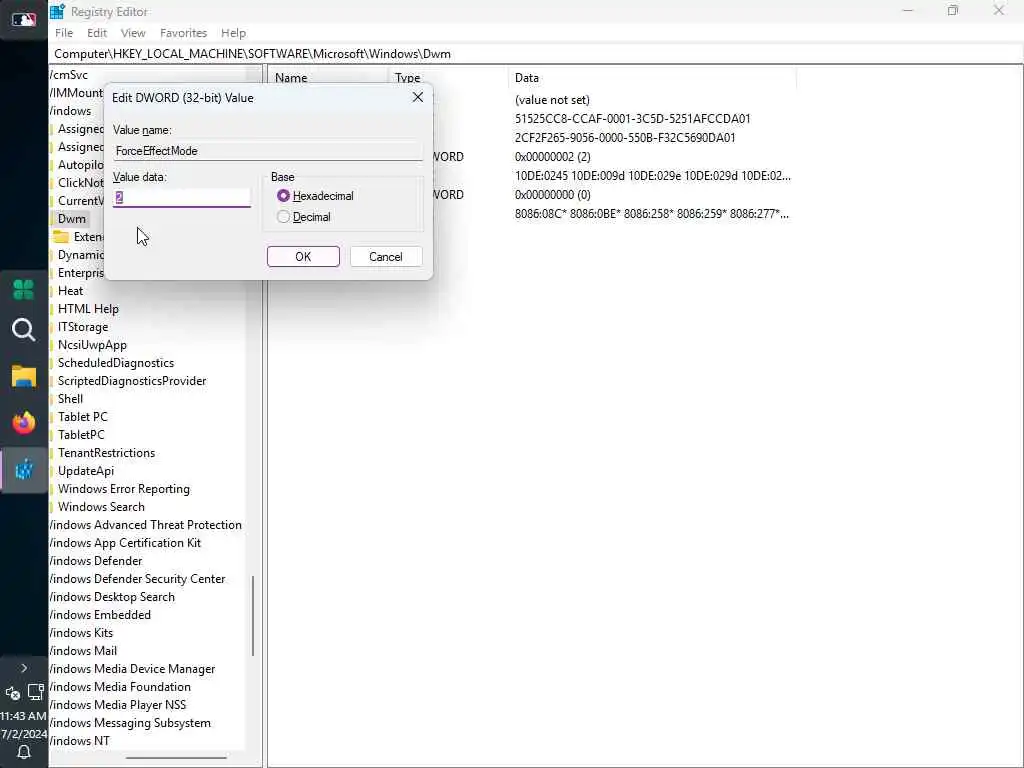Select the Registry Editor taskbar icon
Screen dimensions: 1024x768
(24, 469)
